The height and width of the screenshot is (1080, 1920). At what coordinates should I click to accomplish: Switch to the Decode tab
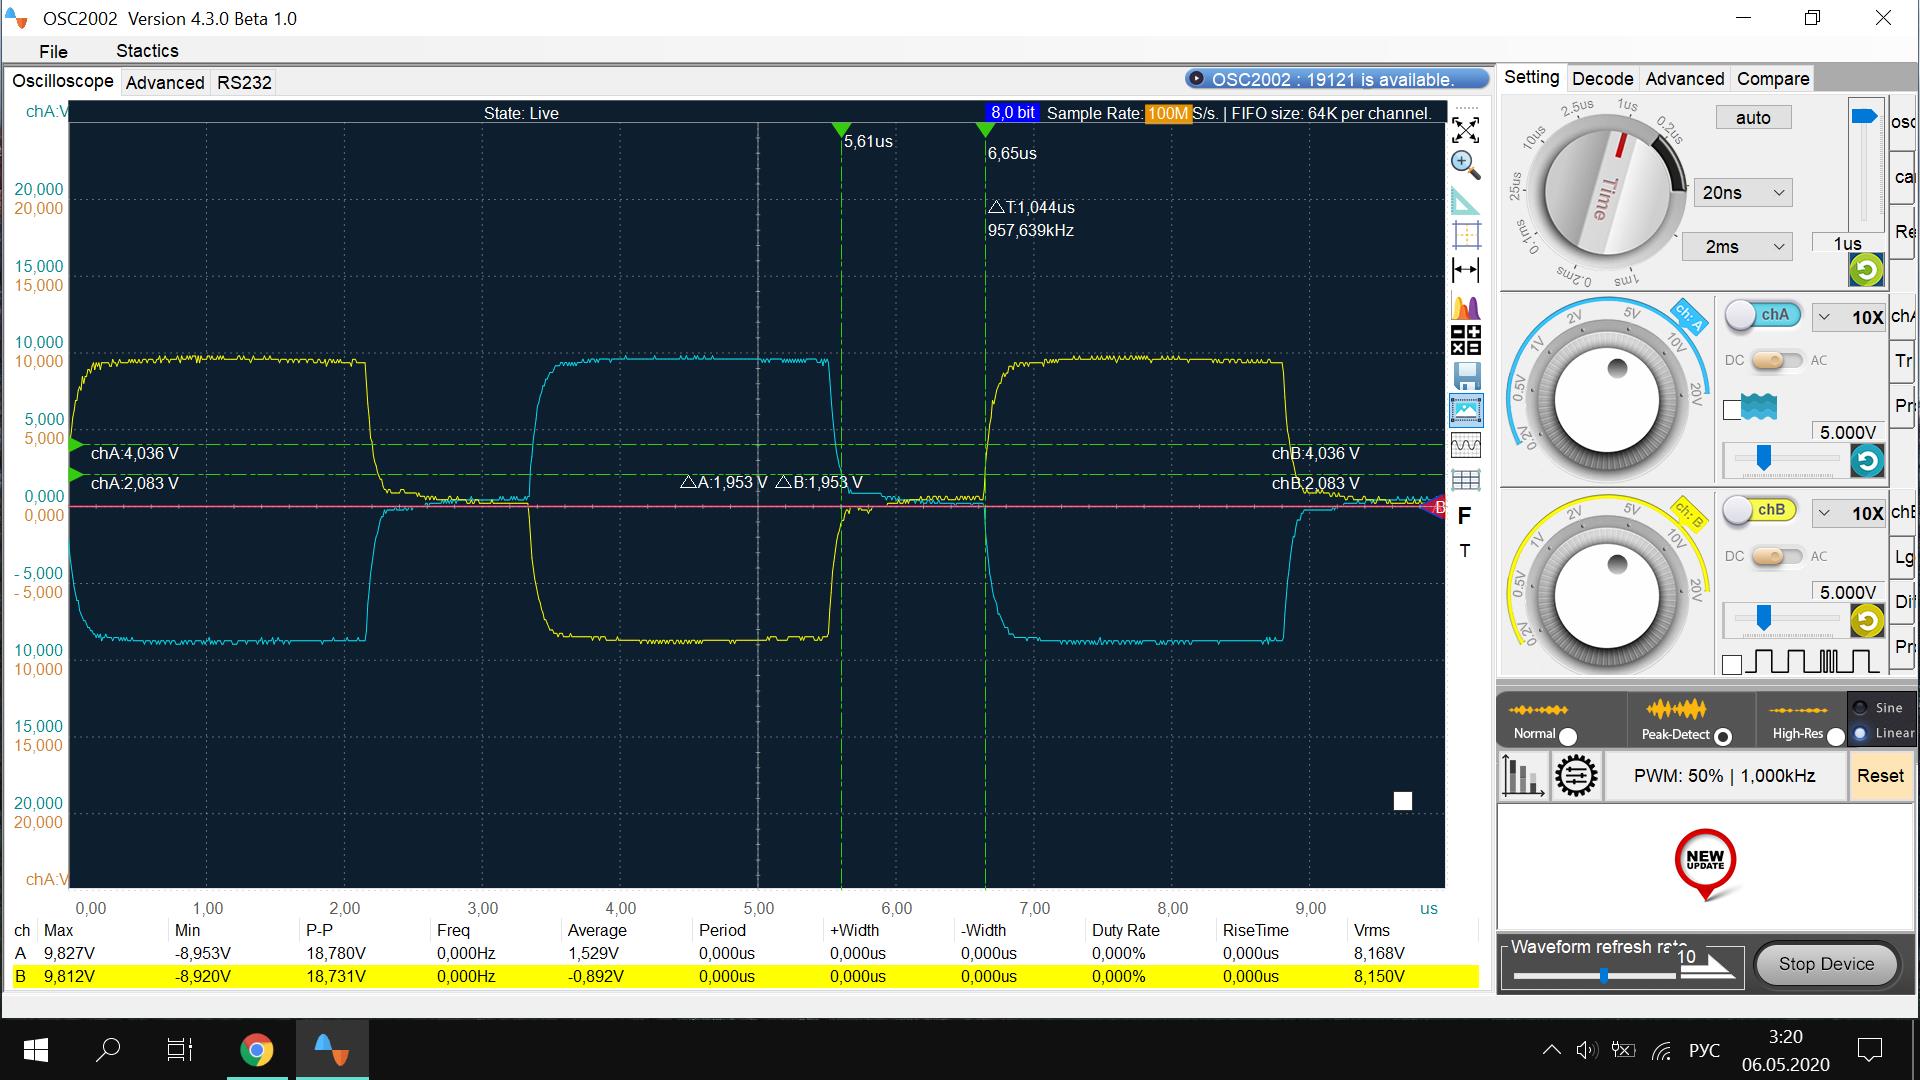click(x=1602, y=79)
